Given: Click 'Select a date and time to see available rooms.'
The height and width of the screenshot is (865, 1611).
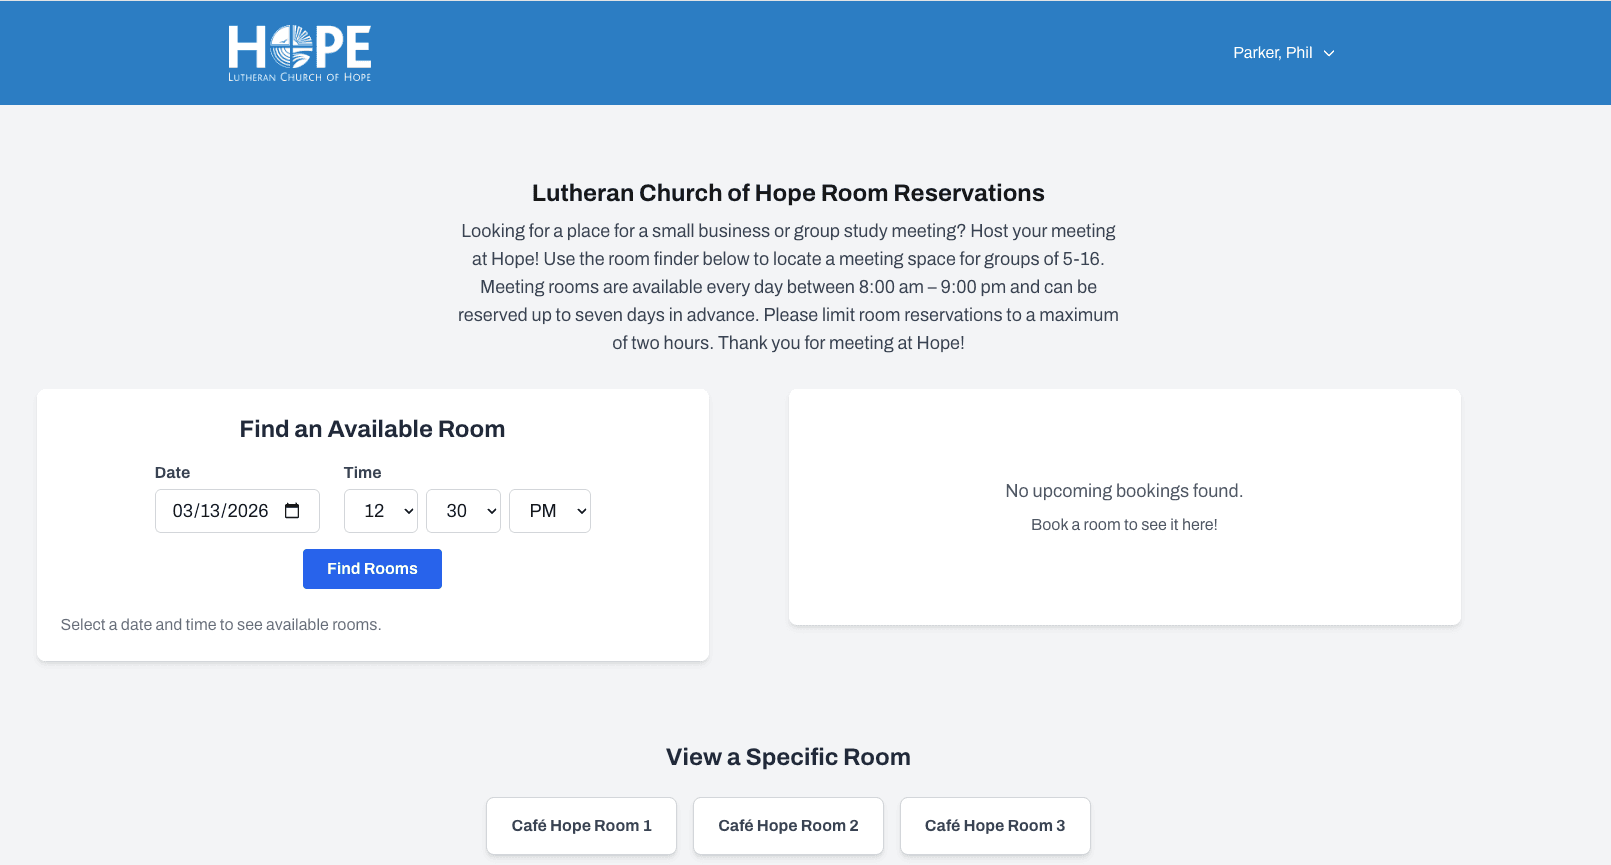Looking at the screenshot, I should 221,625.
